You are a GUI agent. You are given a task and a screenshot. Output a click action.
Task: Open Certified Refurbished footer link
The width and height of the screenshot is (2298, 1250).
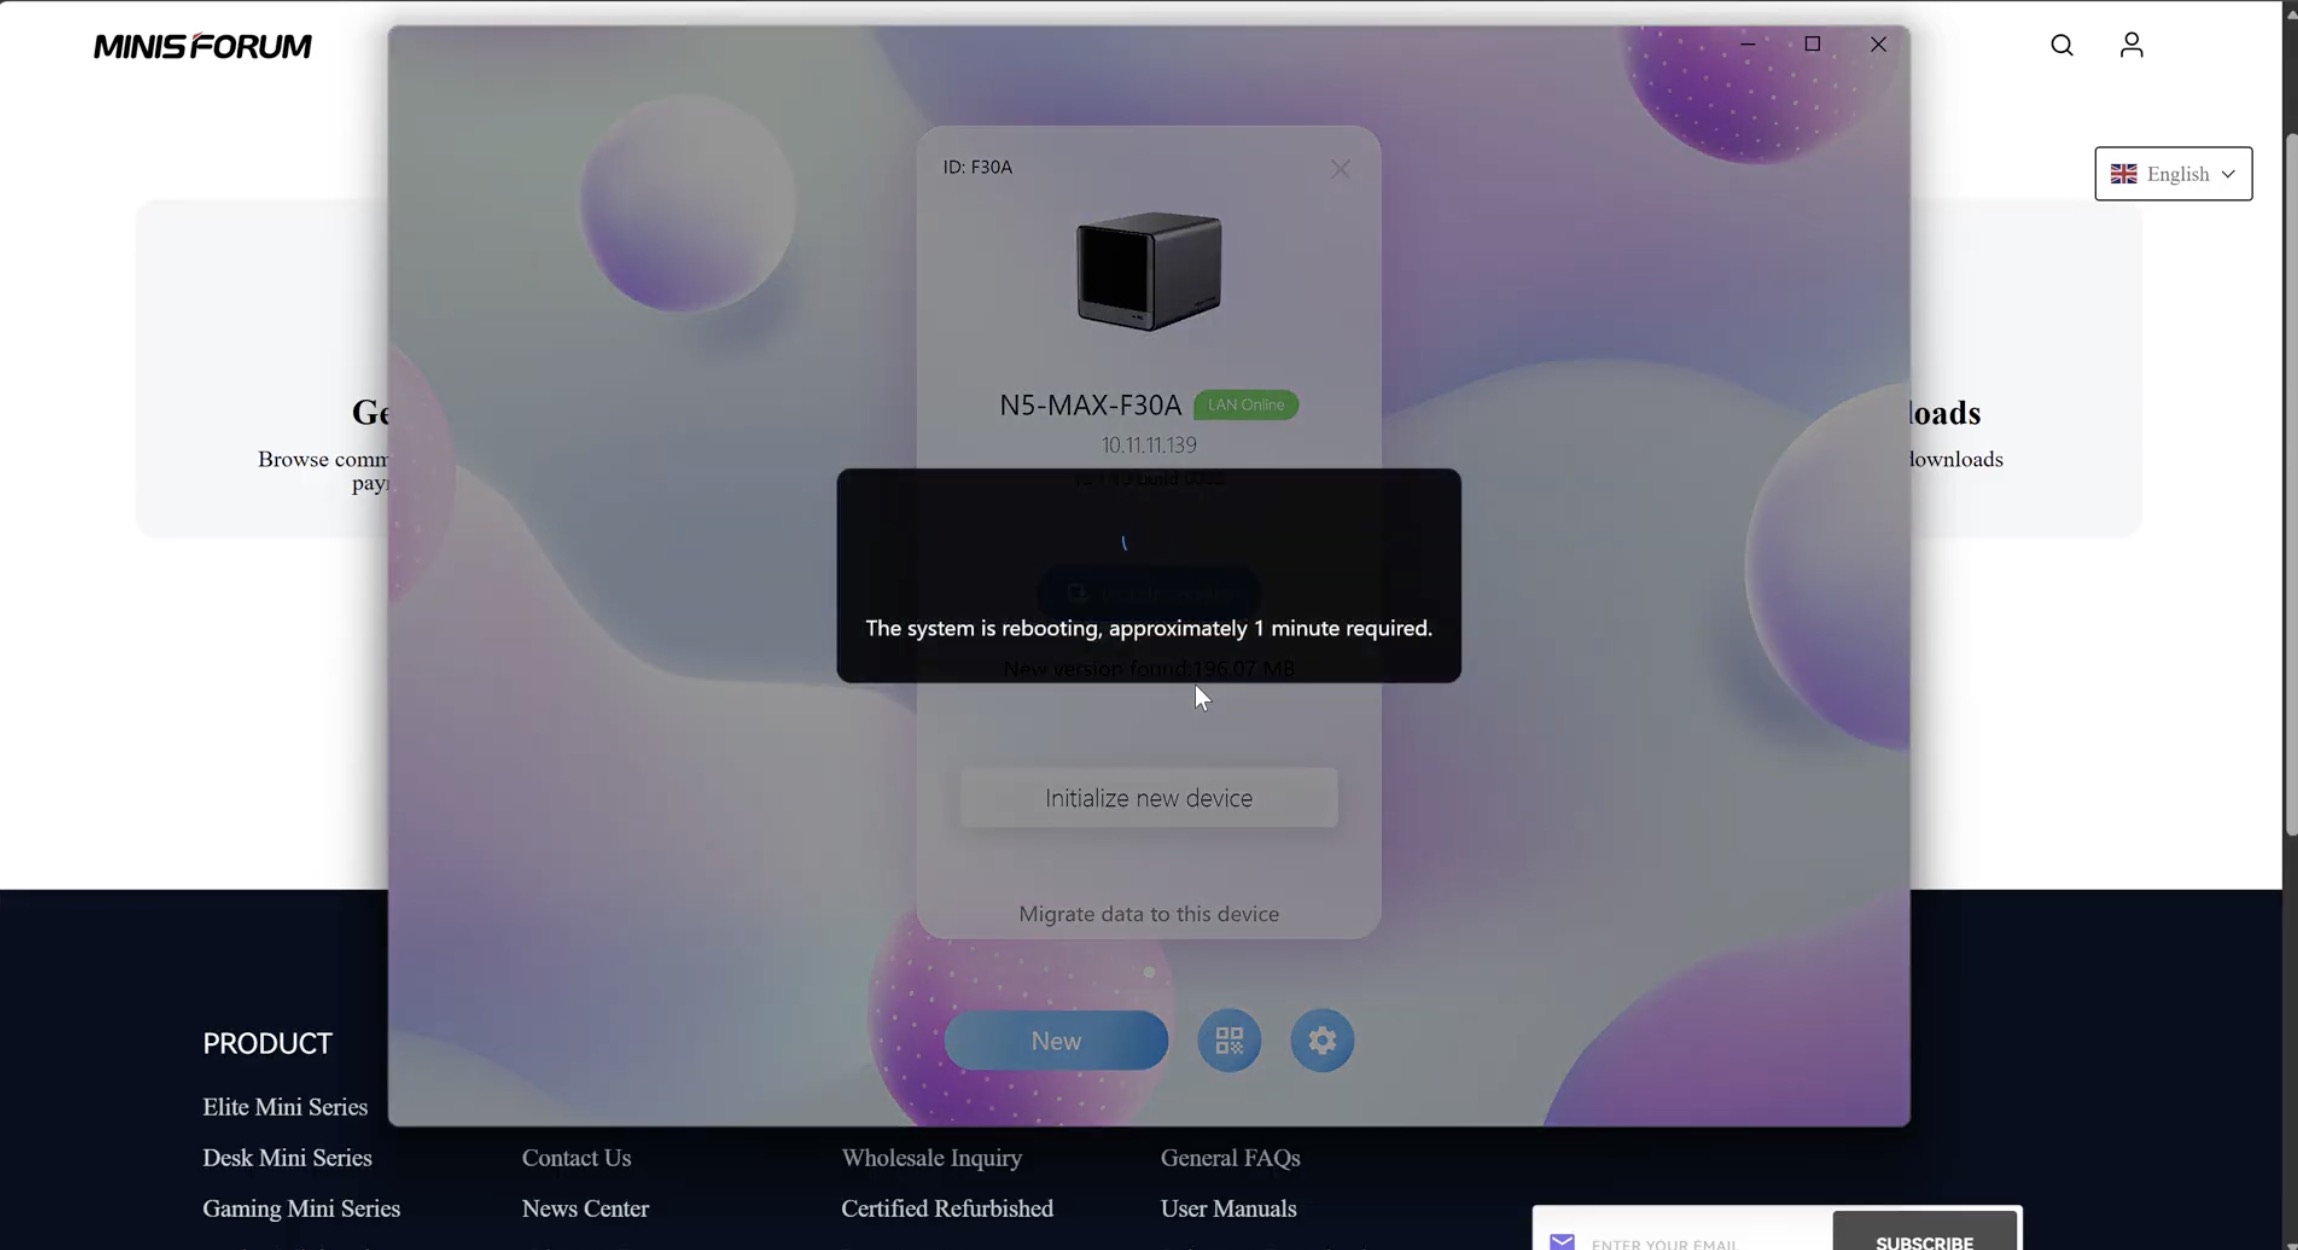947,1209
